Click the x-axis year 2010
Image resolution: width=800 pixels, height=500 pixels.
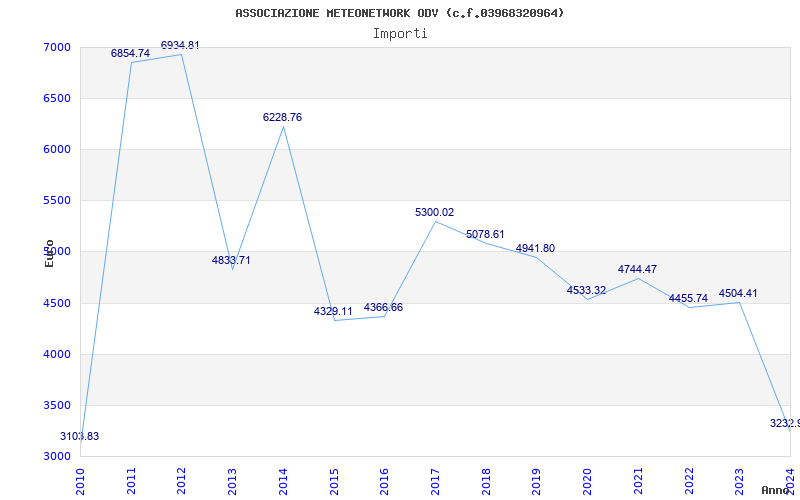(80, 481)
